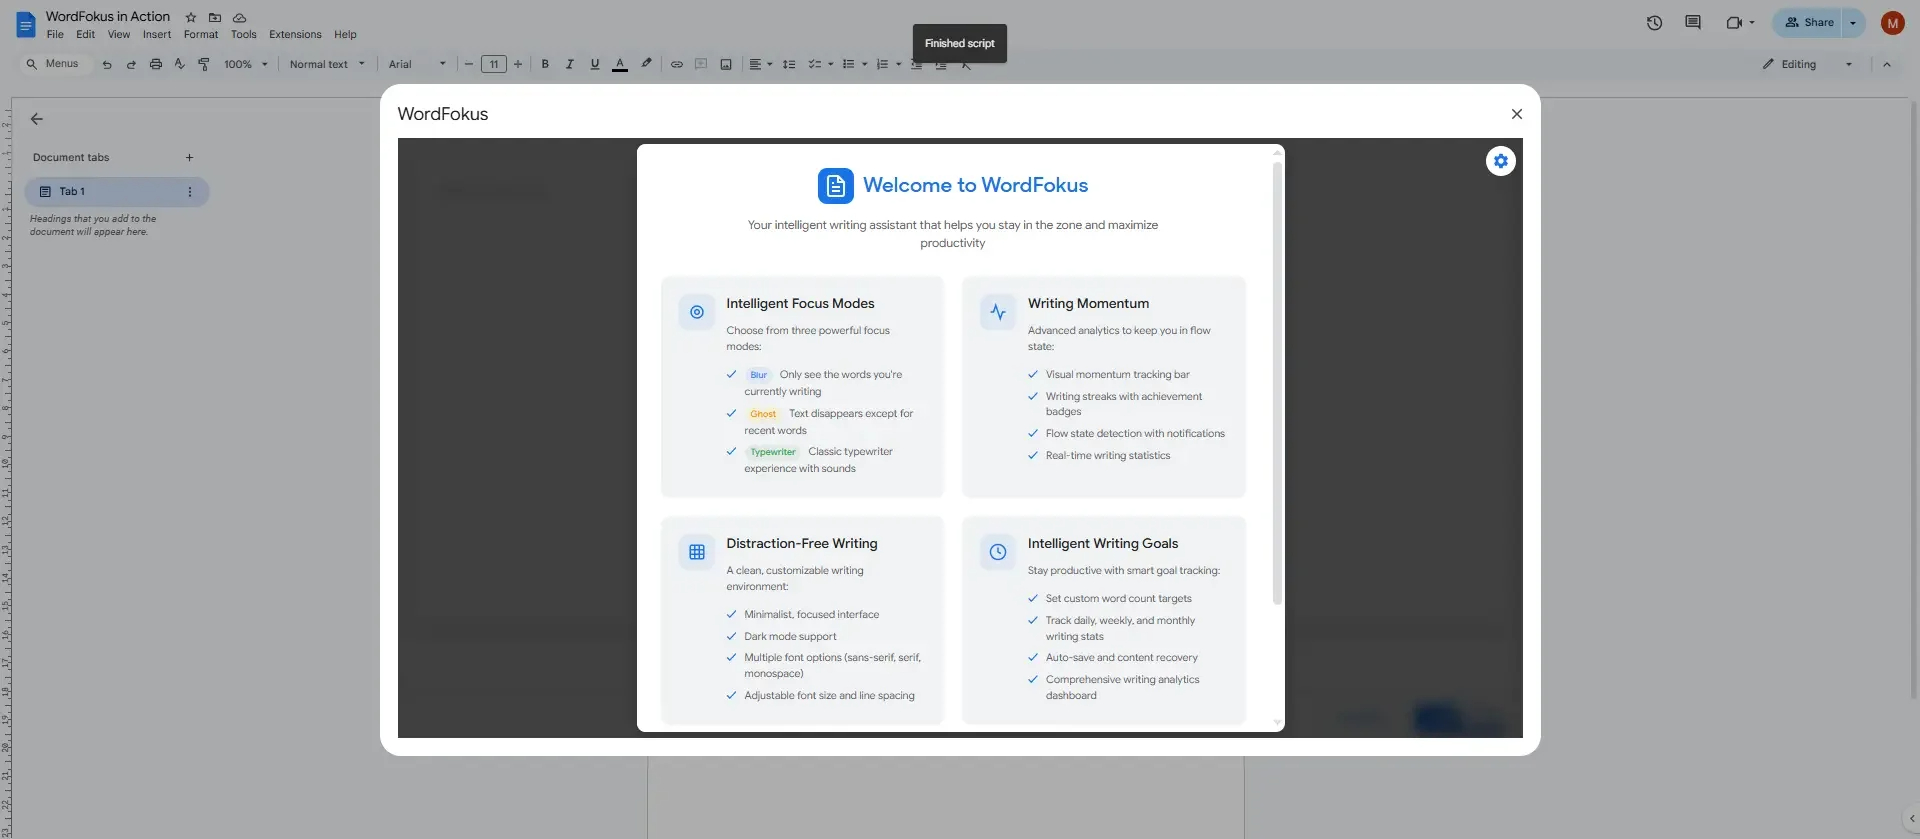Open Tab 1 options menu

click(x=190, y=192)
